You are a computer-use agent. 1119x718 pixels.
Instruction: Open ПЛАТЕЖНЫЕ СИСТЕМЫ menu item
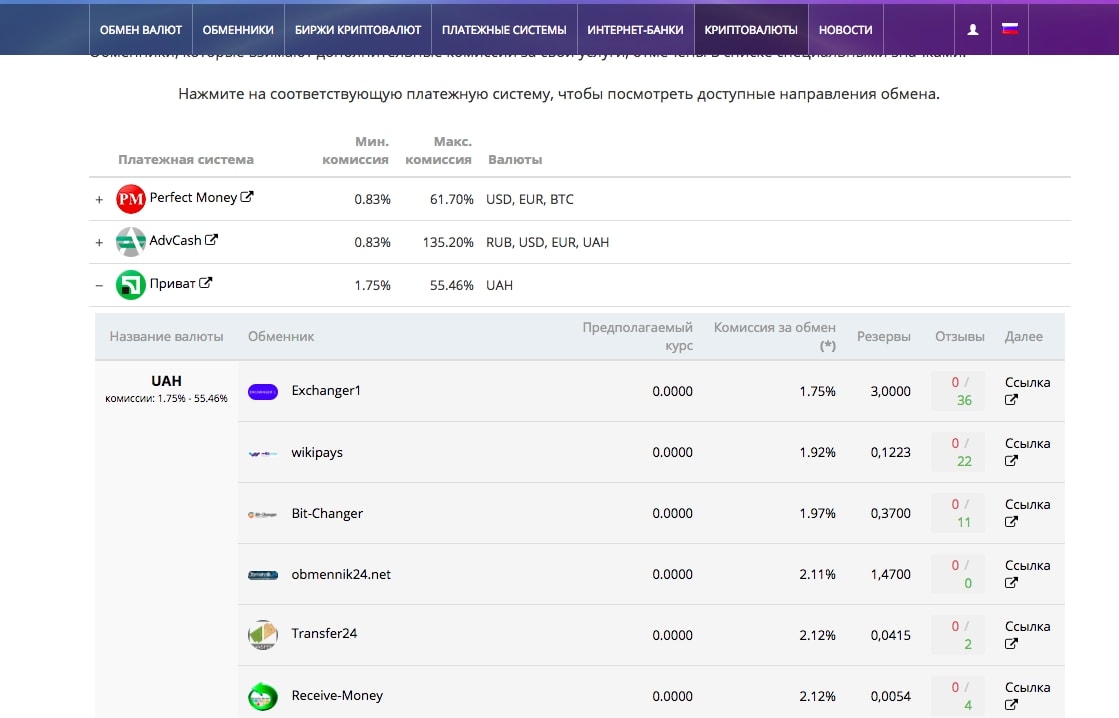click(x=504, y=30)
